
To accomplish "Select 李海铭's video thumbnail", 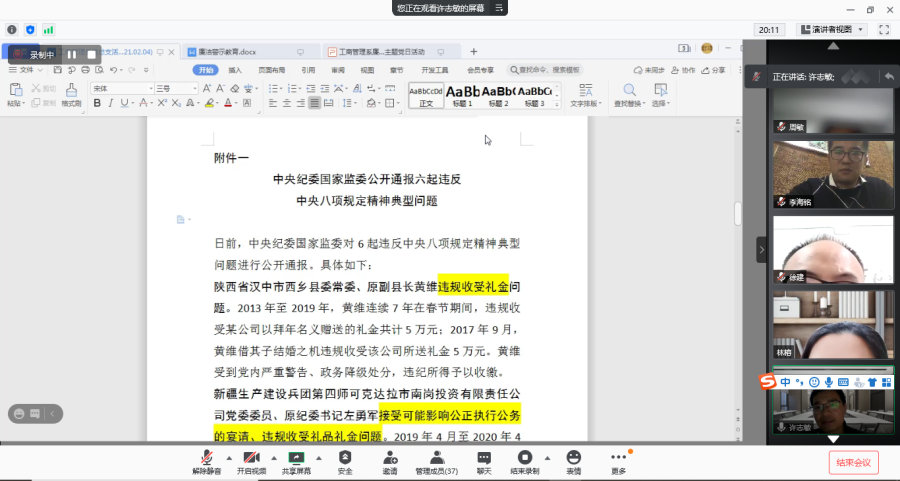I will pyautogui.click(x=832, y=174).
